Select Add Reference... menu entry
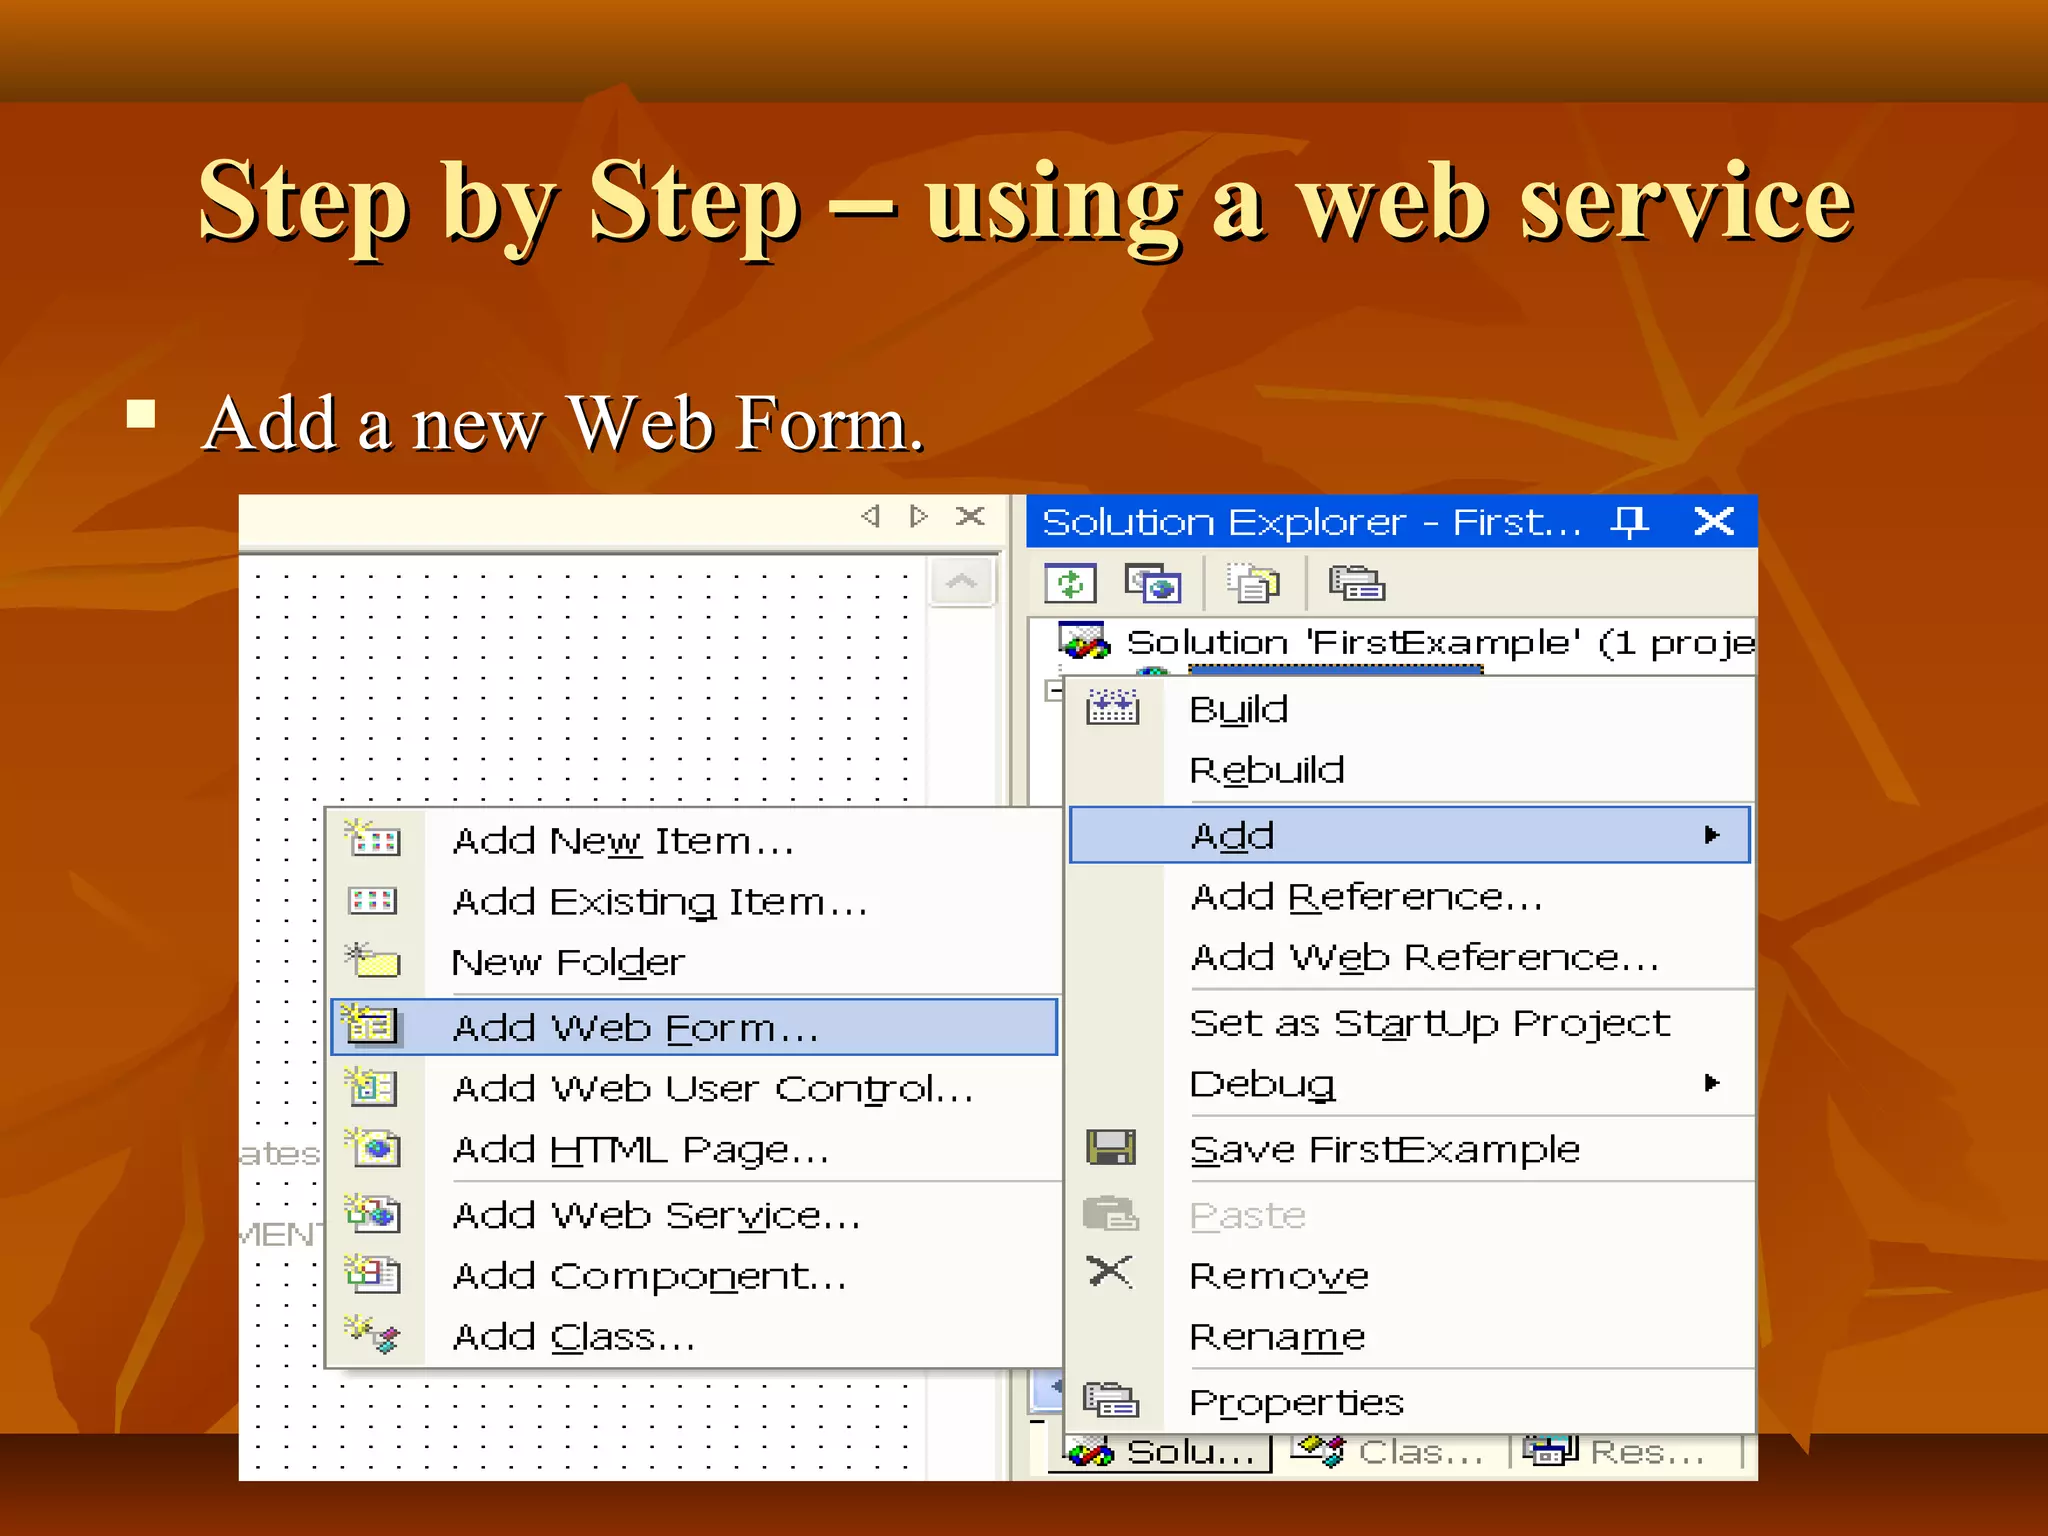Screen dimensions: 2048x1536 click(1410, 897)
